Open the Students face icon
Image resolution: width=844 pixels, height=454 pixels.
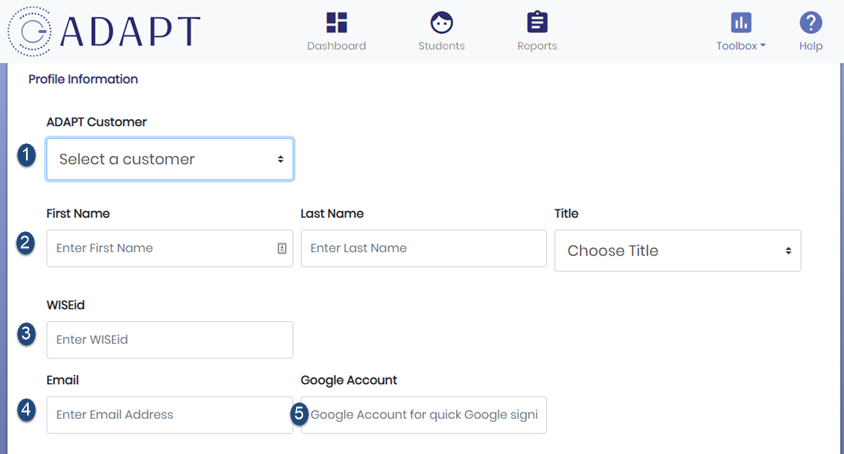coord(441,23)
